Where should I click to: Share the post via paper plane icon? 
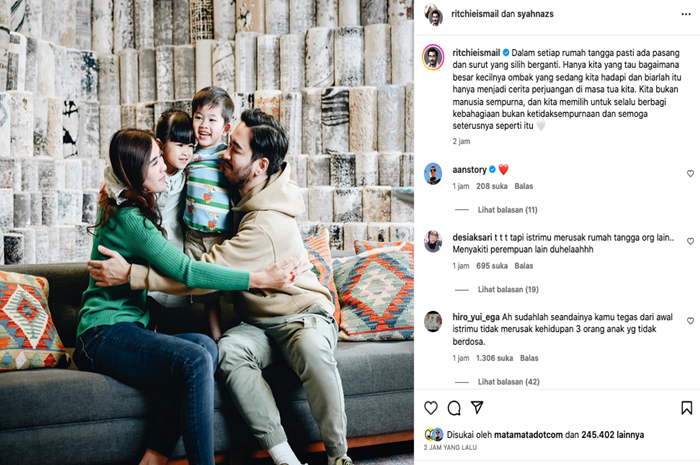pyautogui.click(x=477, y=407)
